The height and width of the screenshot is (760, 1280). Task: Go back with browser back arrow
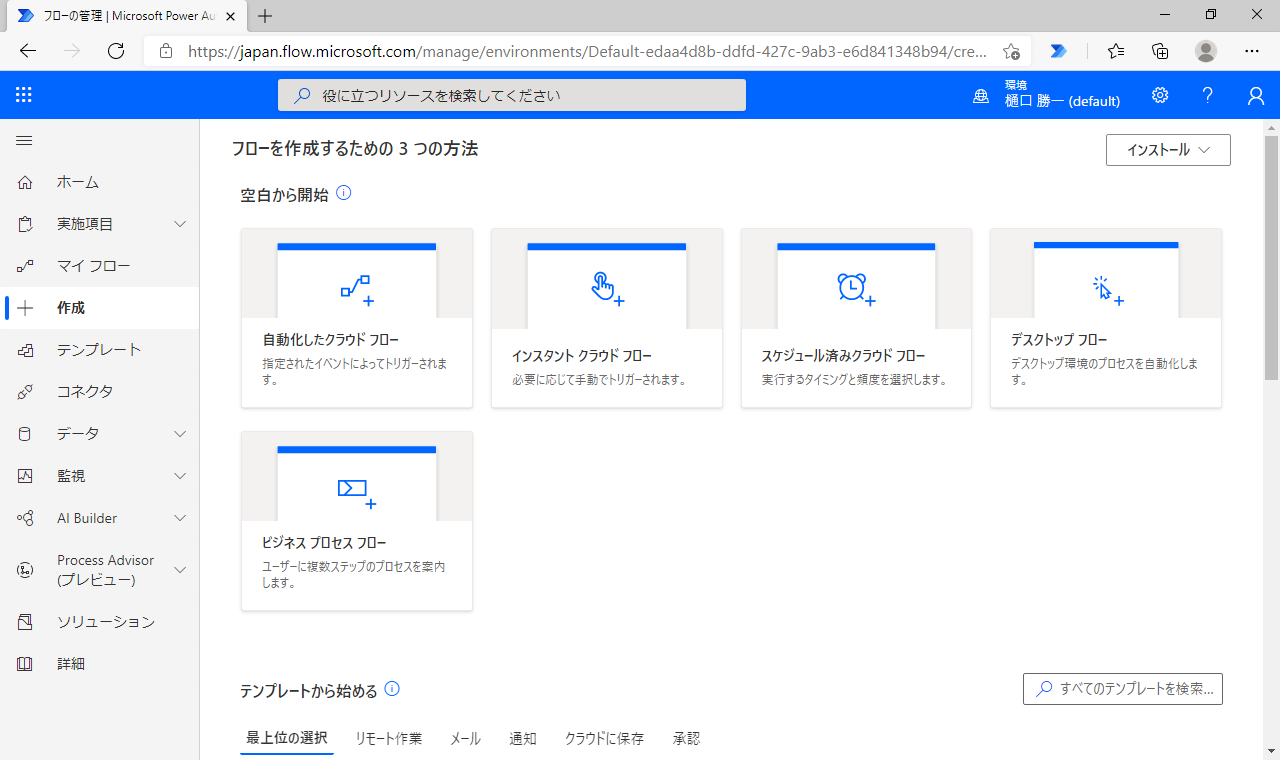click(28, 51)
